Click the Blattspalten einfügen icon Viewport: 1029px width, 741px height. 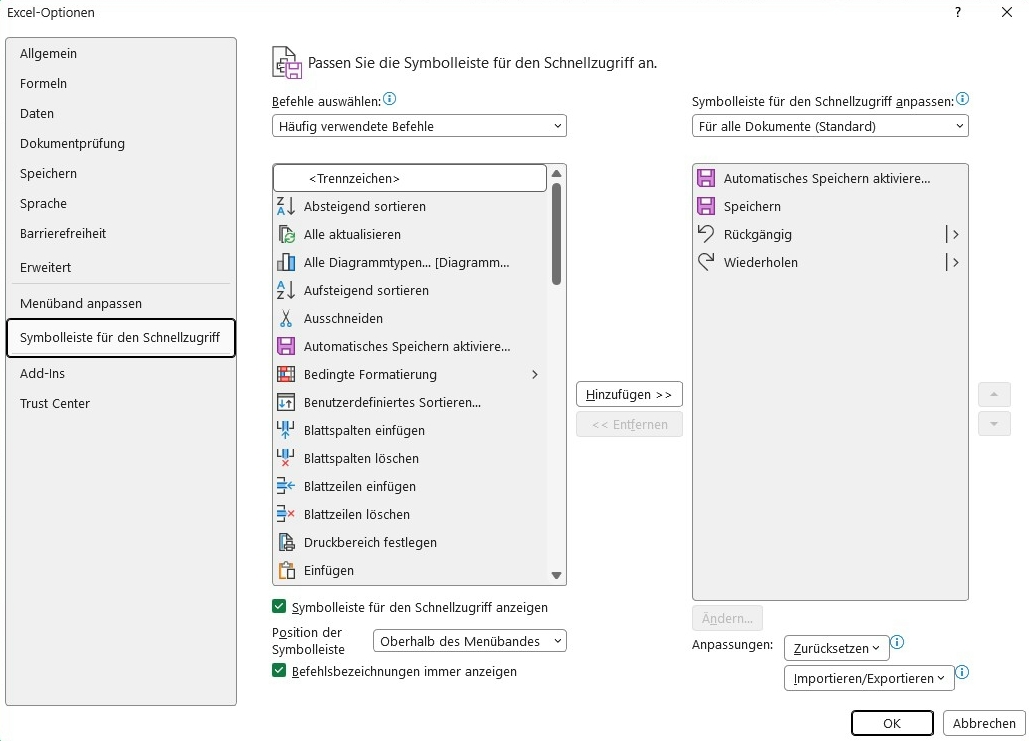click(286, 430)
